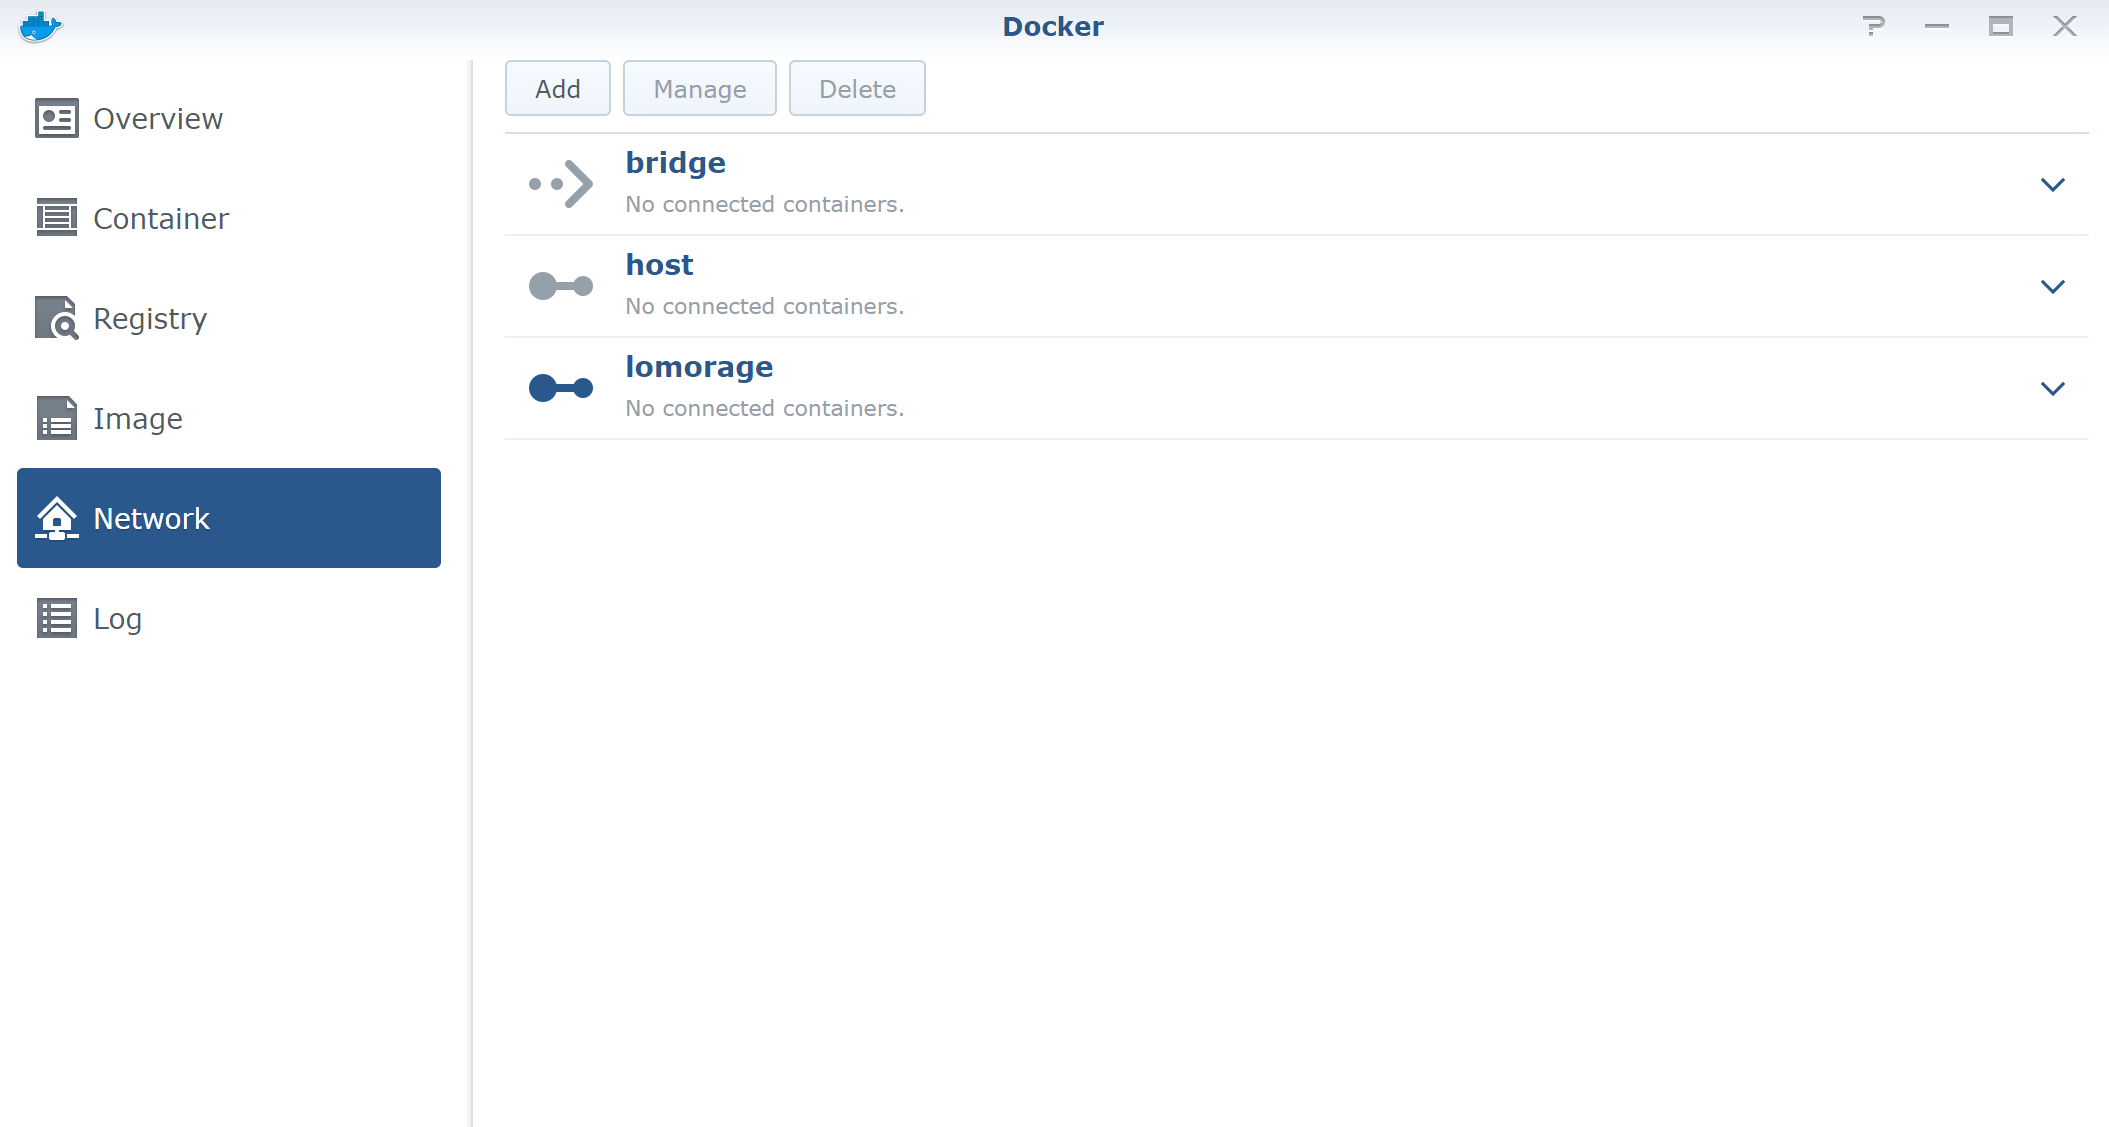Screen dimensions: 2109x1127
Task: Expand the bridge network details
Action: click(x=2053, y=184)
